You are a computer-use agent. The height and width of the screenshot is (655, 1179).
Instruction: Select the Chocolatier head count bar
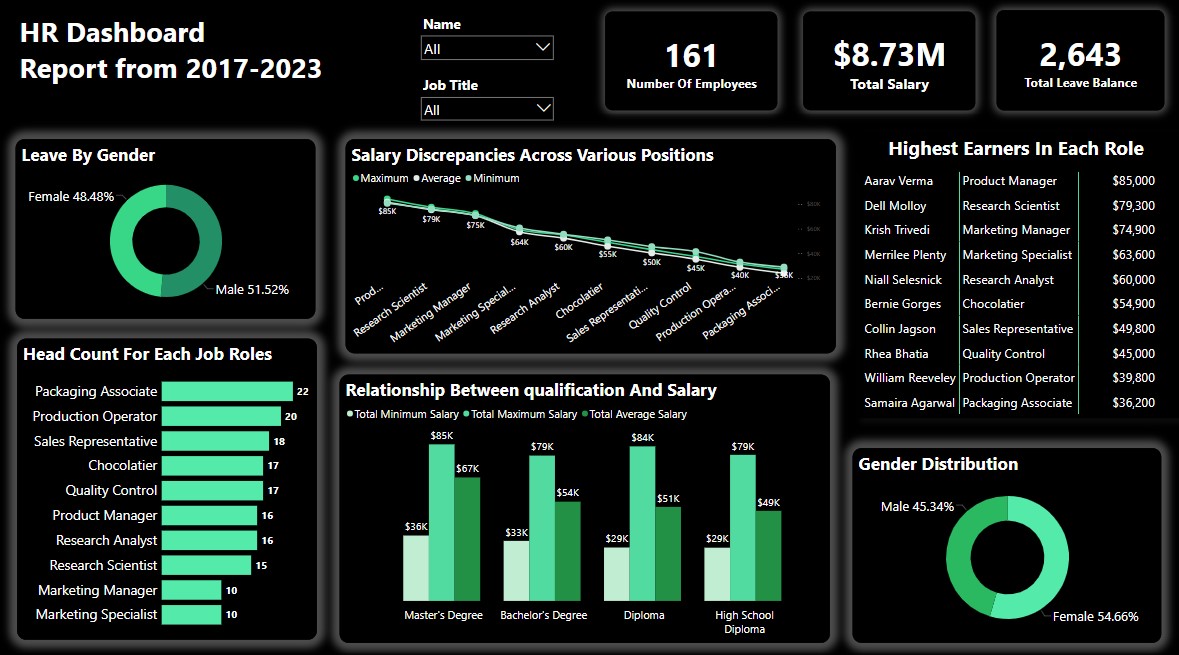click(x=212, y=465)
